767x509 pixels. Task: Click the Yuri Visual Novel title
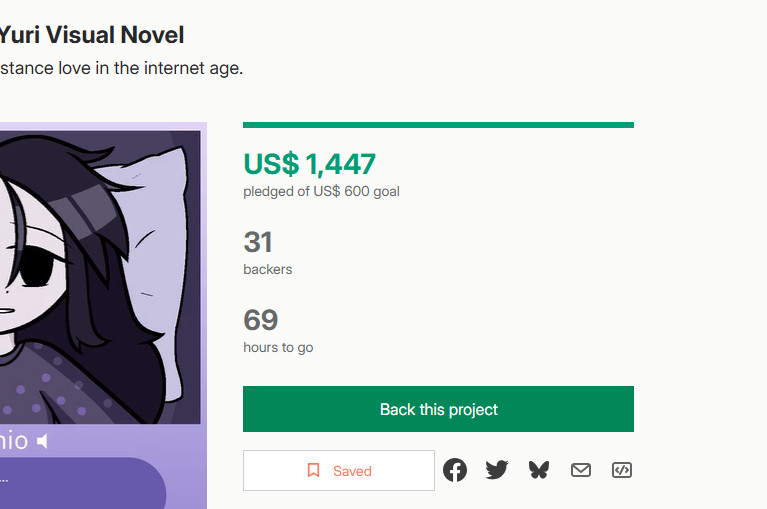coord(92,35)
